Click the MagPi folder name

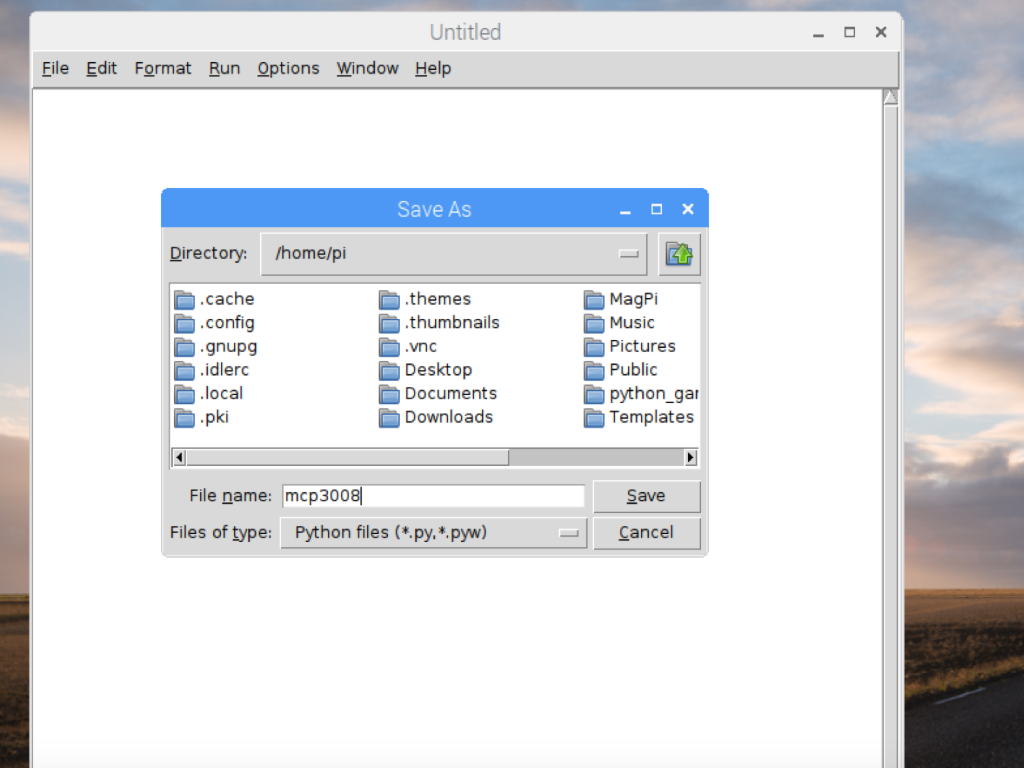(633, 299)
